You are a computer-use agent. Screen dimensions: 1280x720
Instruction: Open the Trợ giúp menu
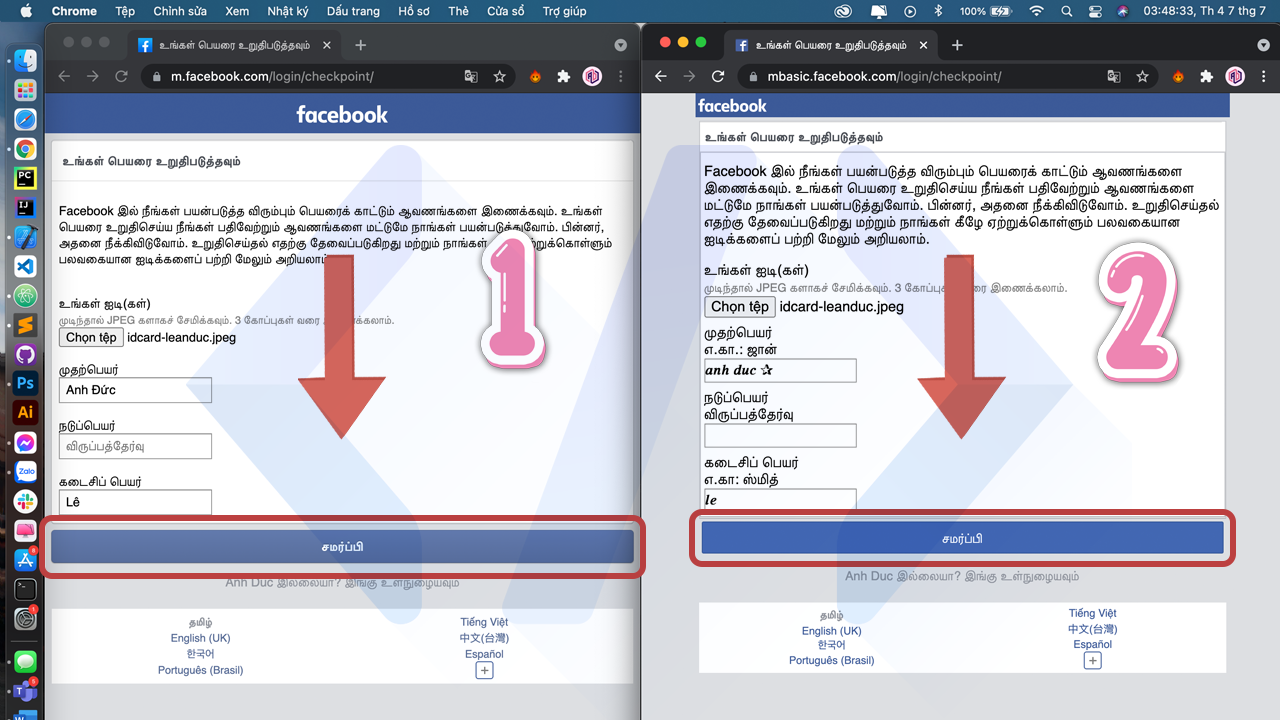[565, 11]
